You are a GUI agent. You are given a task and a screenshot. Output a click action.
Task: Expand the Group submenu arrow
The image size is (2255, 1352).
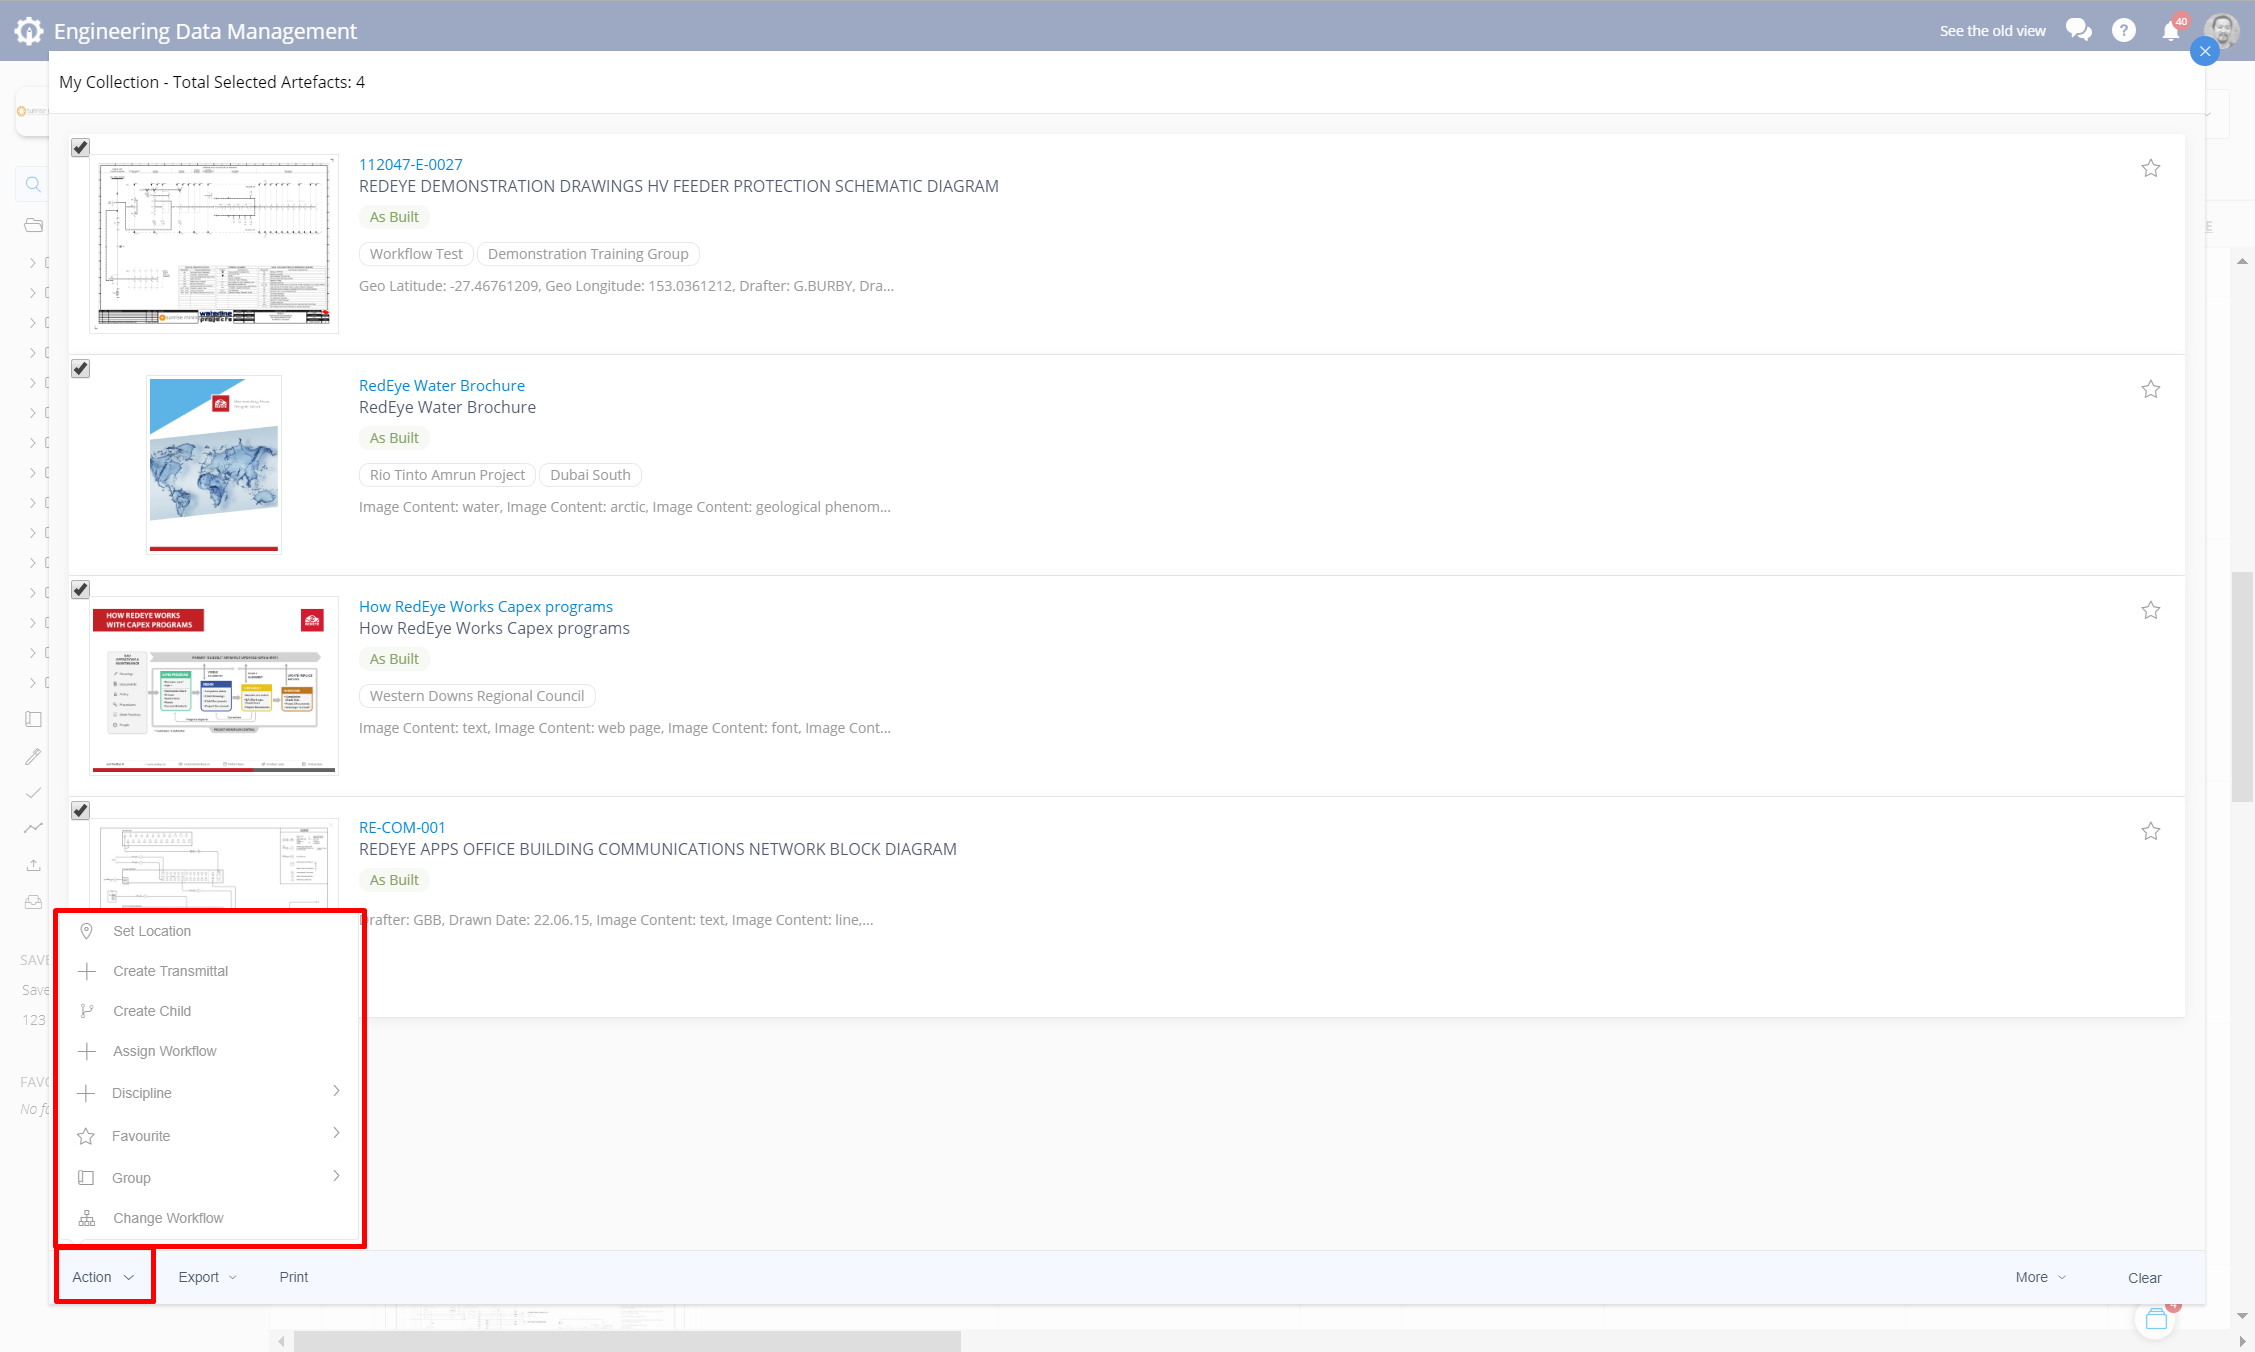[336, 1176]
